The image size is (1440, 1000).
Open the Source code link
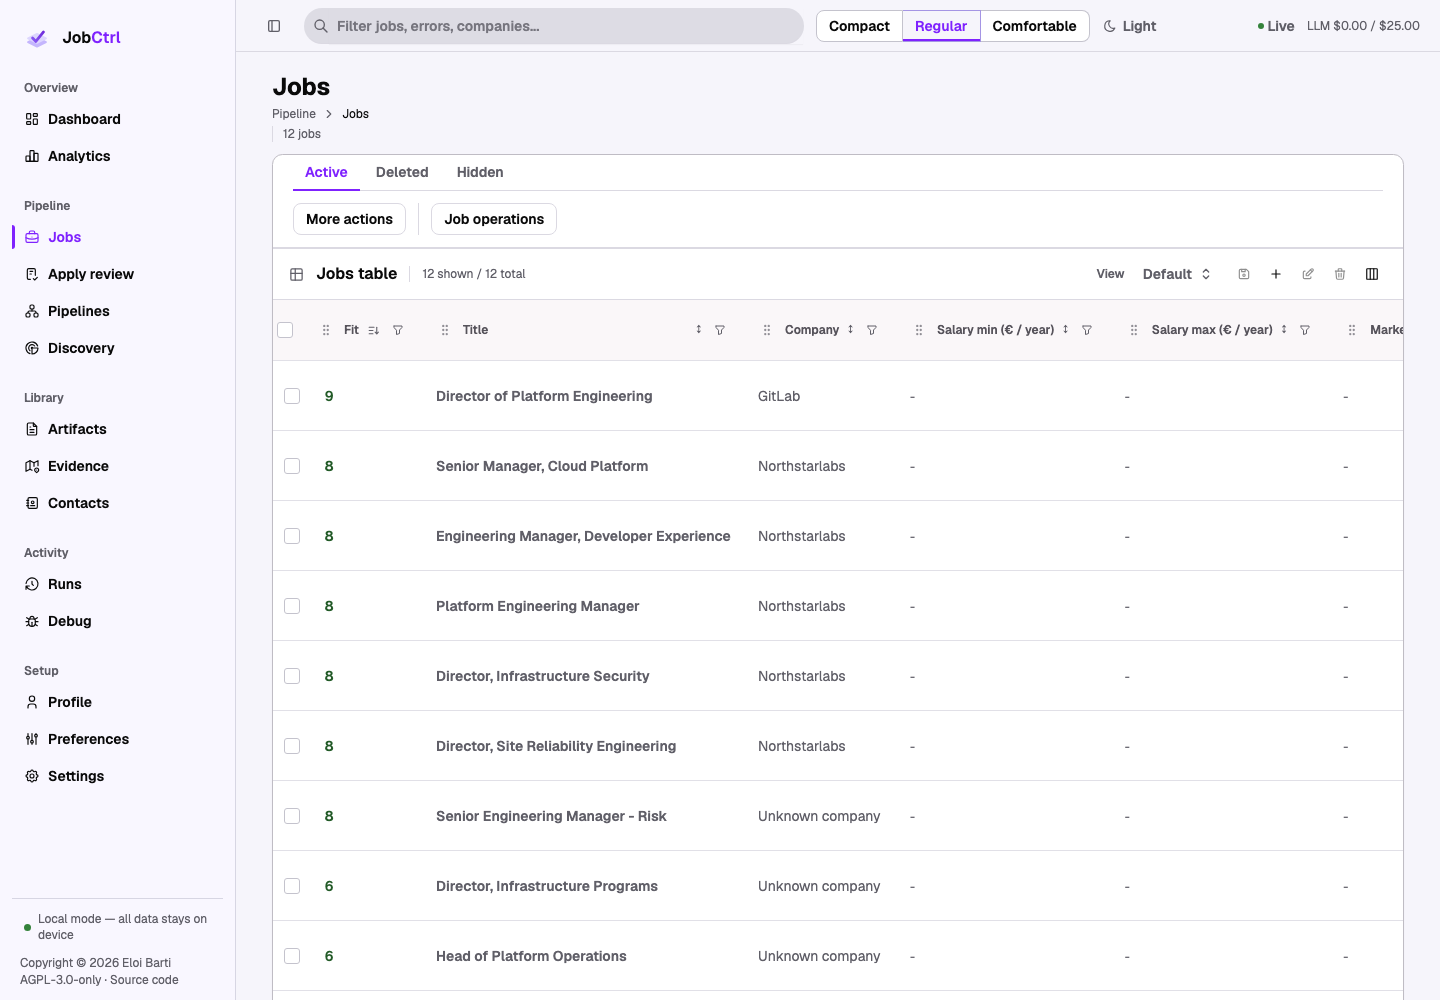click(144, 980)
